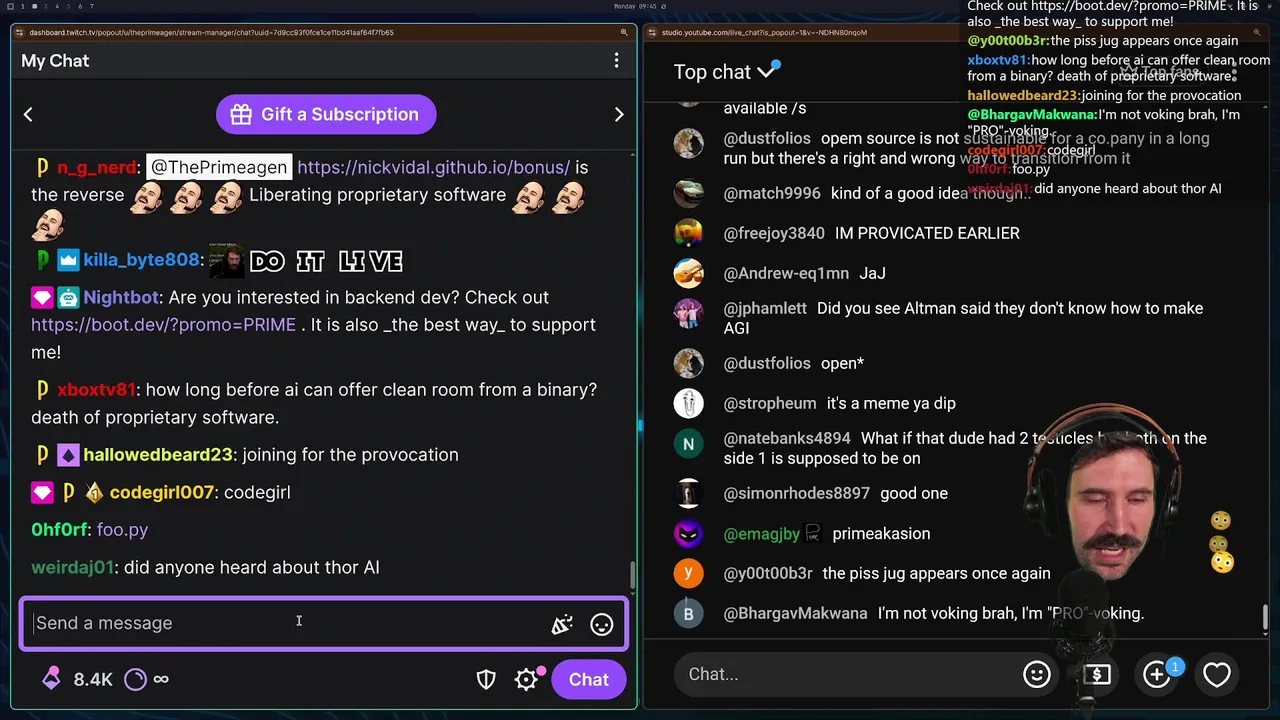Click the Send a message input field
The height and width of the screenshot is (720, 1280).
click(x=324, y=623)
